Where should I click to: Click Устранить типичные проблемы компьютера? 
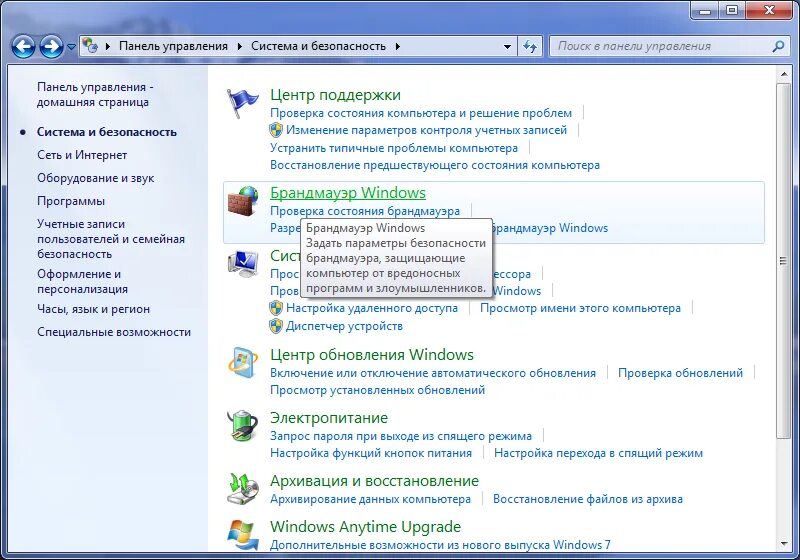pos(394,148)
